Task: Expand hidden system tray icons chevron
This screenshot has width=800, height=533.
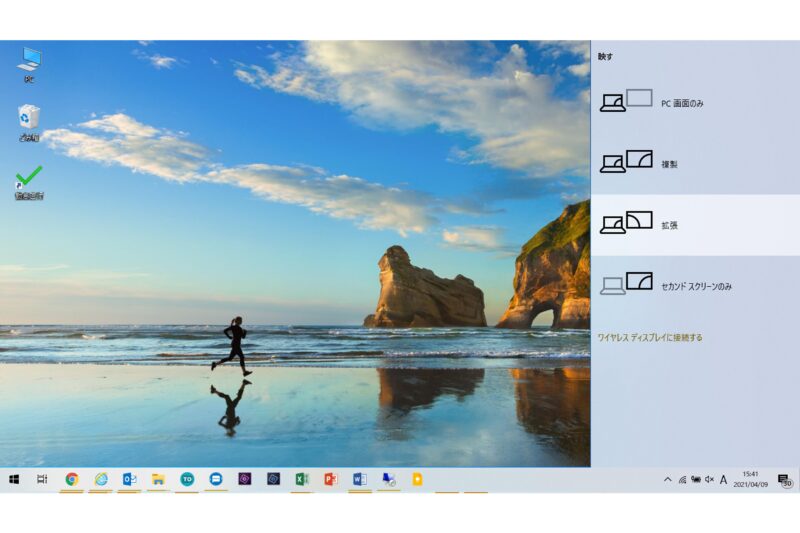Action: (668, 481)
